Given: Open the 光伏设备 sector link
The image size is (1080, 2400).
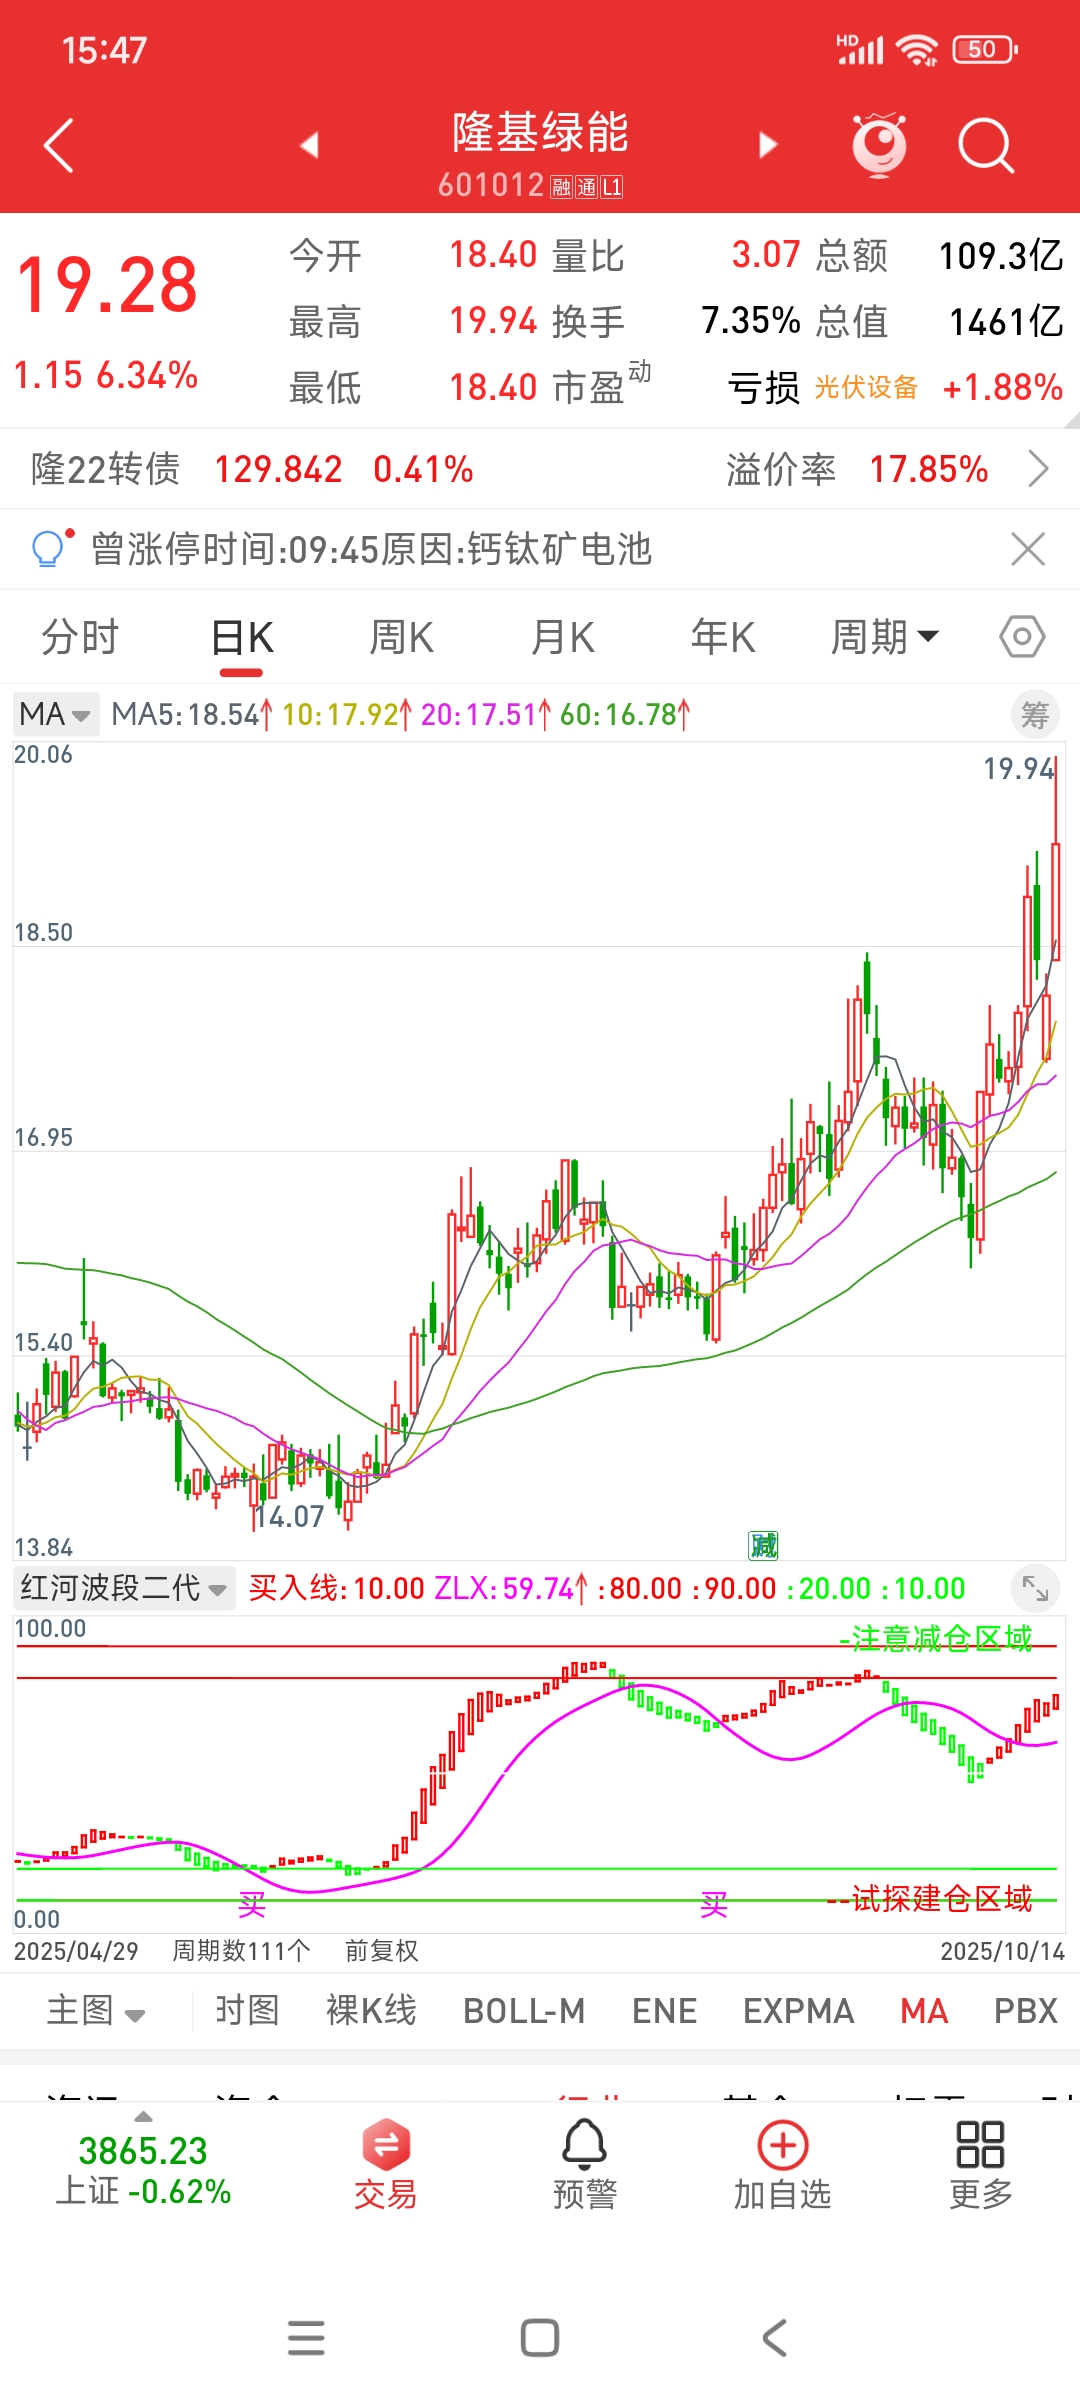Looking at the screenshot, I should pyautogui.click(x=866, y=387).
